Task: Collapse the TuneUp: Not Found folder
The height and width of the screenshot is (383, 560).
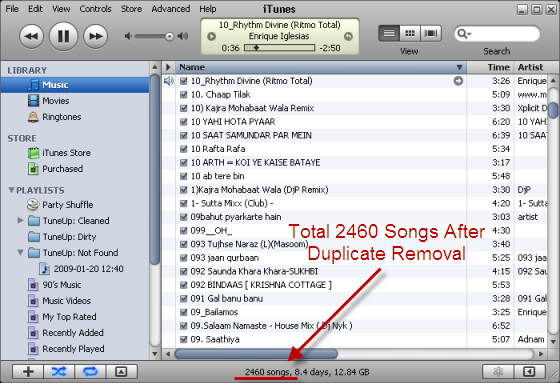Action: (20, 253)
